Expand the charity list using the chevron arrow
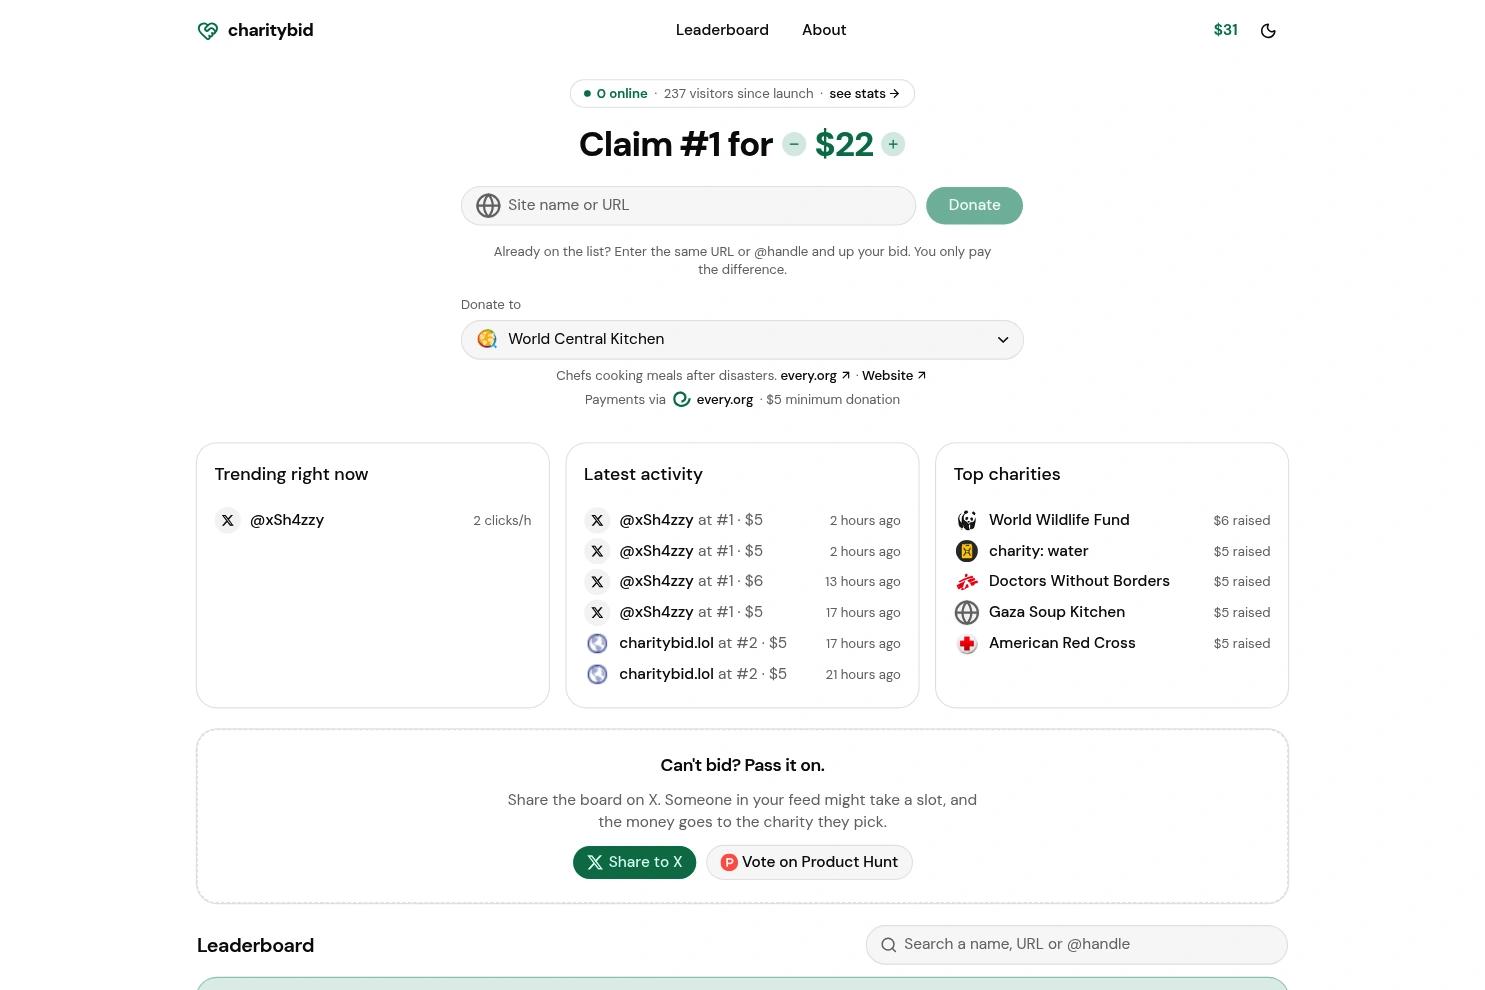This screenshot has width=1485, height=990. point(1003,340)
